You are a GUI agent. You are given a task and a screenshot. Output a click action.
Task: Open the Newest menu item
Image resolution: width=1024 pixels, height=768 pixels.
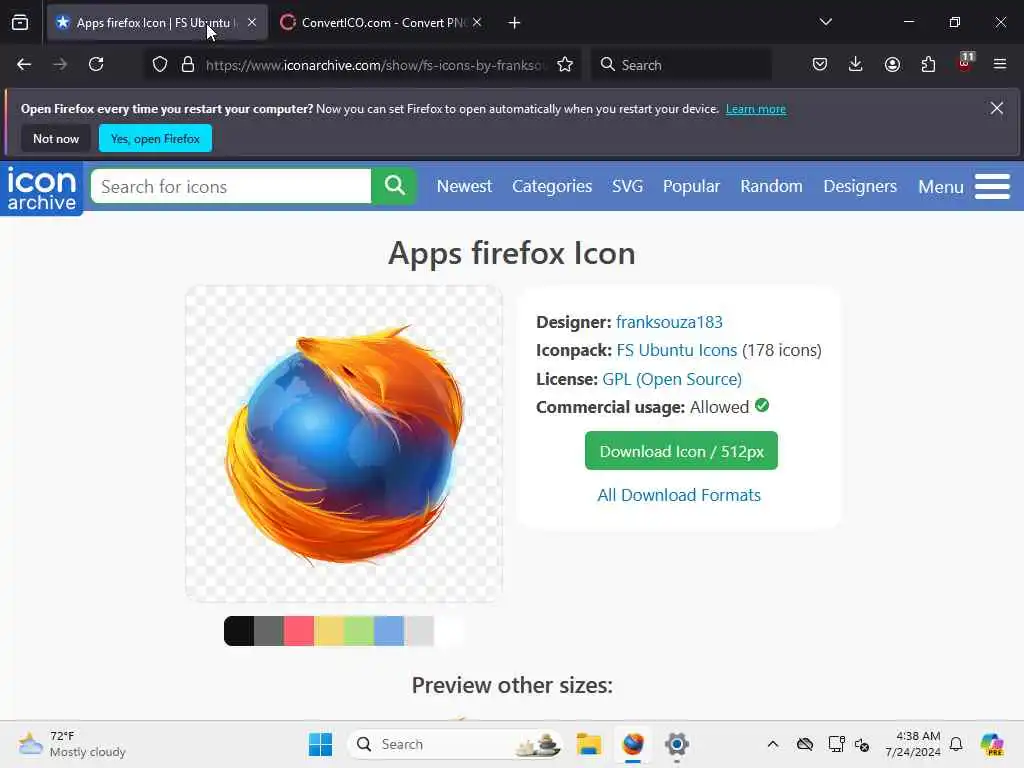point(464,186)
